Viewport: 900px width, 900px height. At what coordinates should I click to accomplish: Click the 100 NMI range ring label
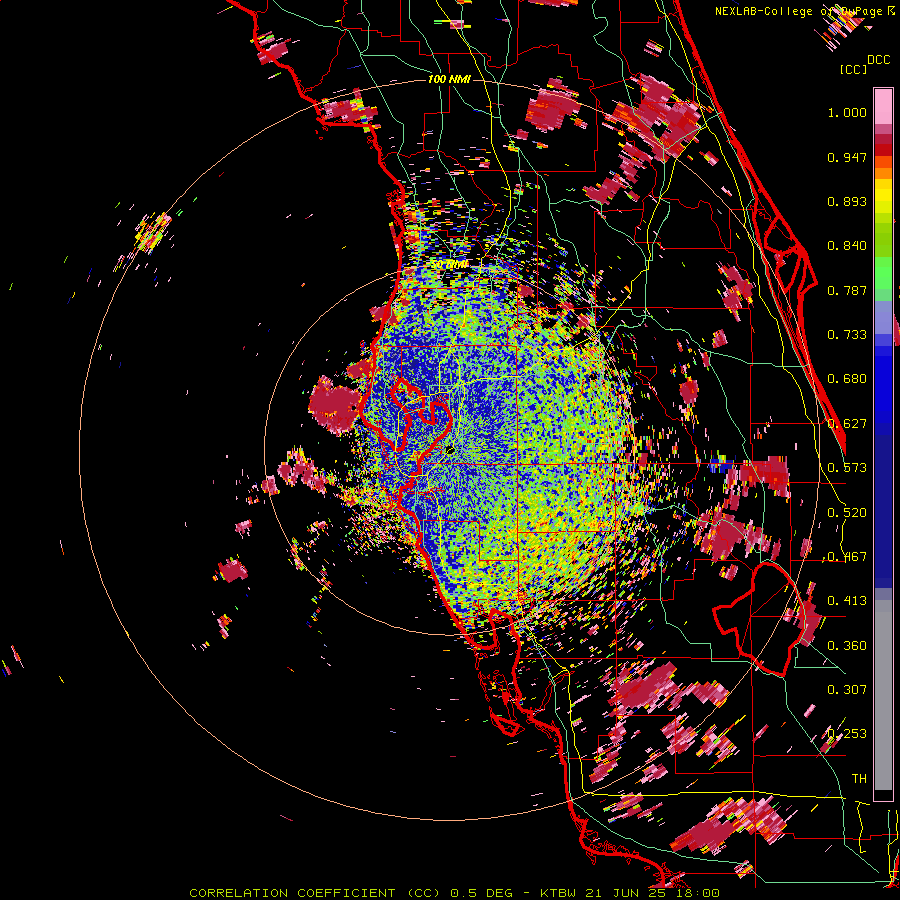(449, 79)
